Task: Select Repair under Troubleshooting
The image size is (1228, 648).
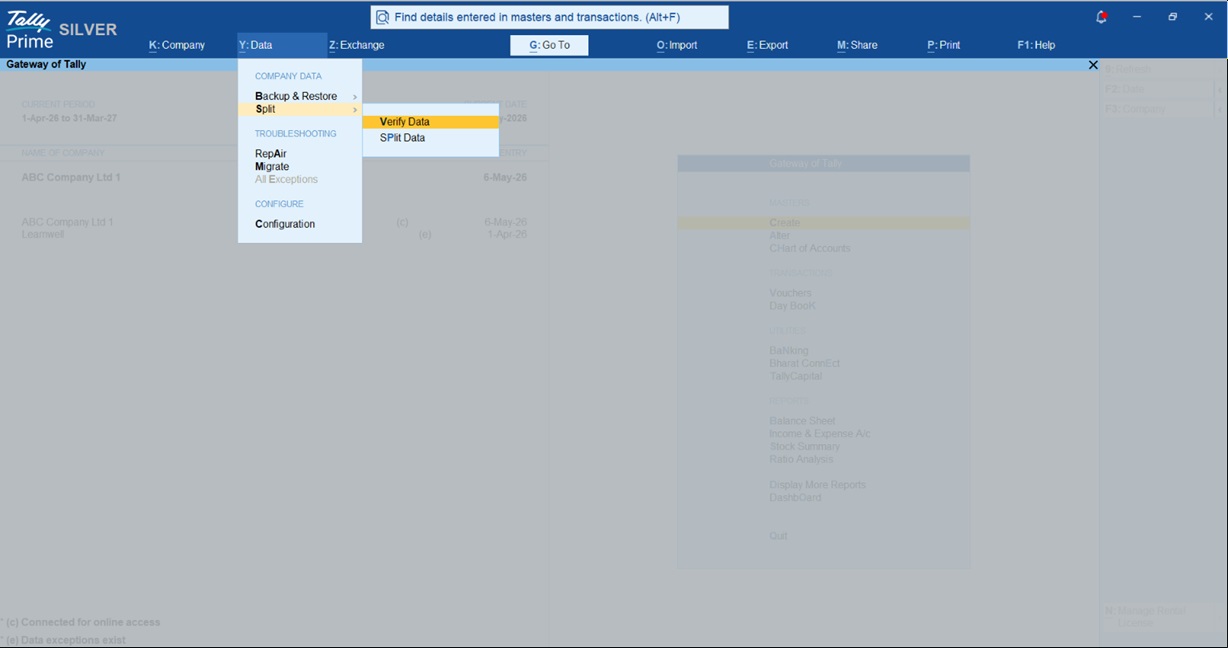Action: click(271, 153)
